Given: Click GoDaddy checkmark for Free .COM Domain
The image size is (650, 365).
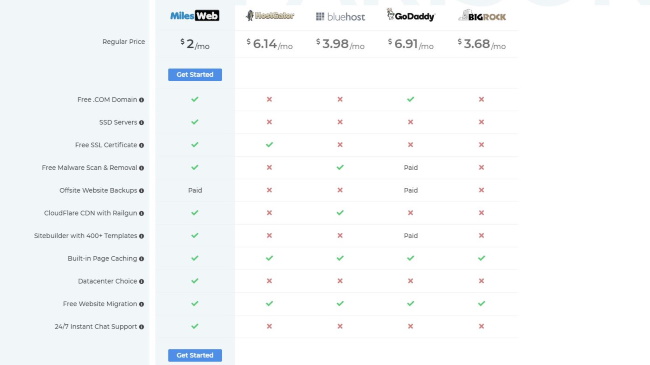Looking at the screenshot, I should point(410,99).
